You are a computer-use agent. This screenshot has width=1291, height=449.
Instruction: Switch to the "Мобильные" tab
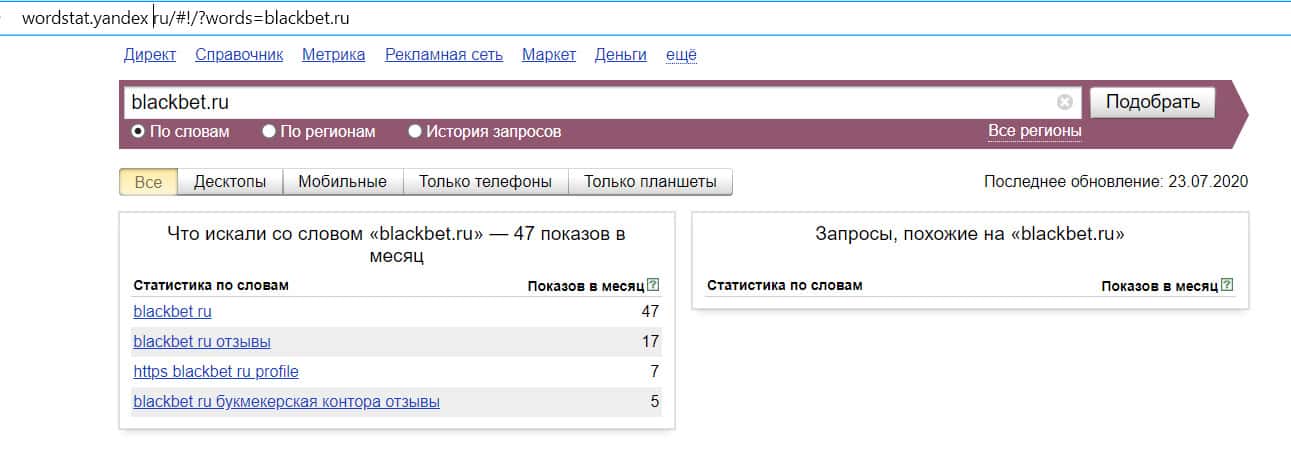(x=342, y=182)
